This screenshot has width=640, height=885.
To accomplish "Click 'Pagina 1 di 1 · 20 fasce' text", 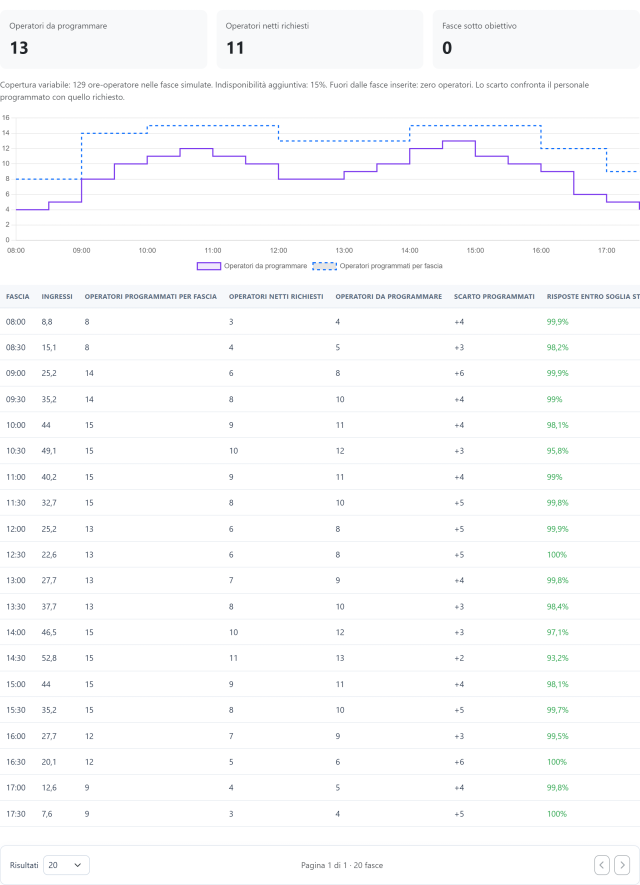I will point(342,865).
